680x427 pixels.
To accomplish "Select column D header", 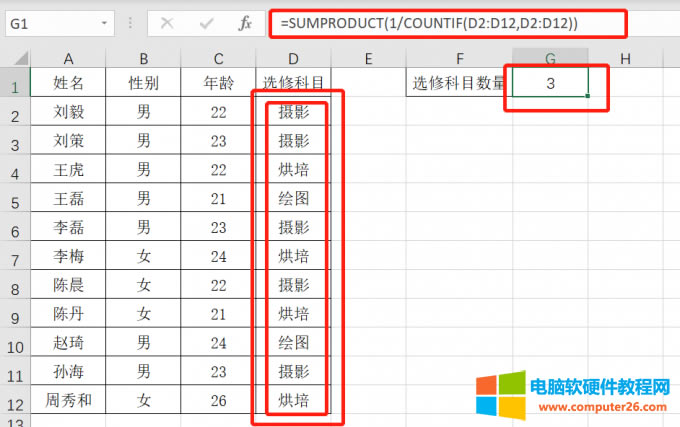I will coord(293,59).
